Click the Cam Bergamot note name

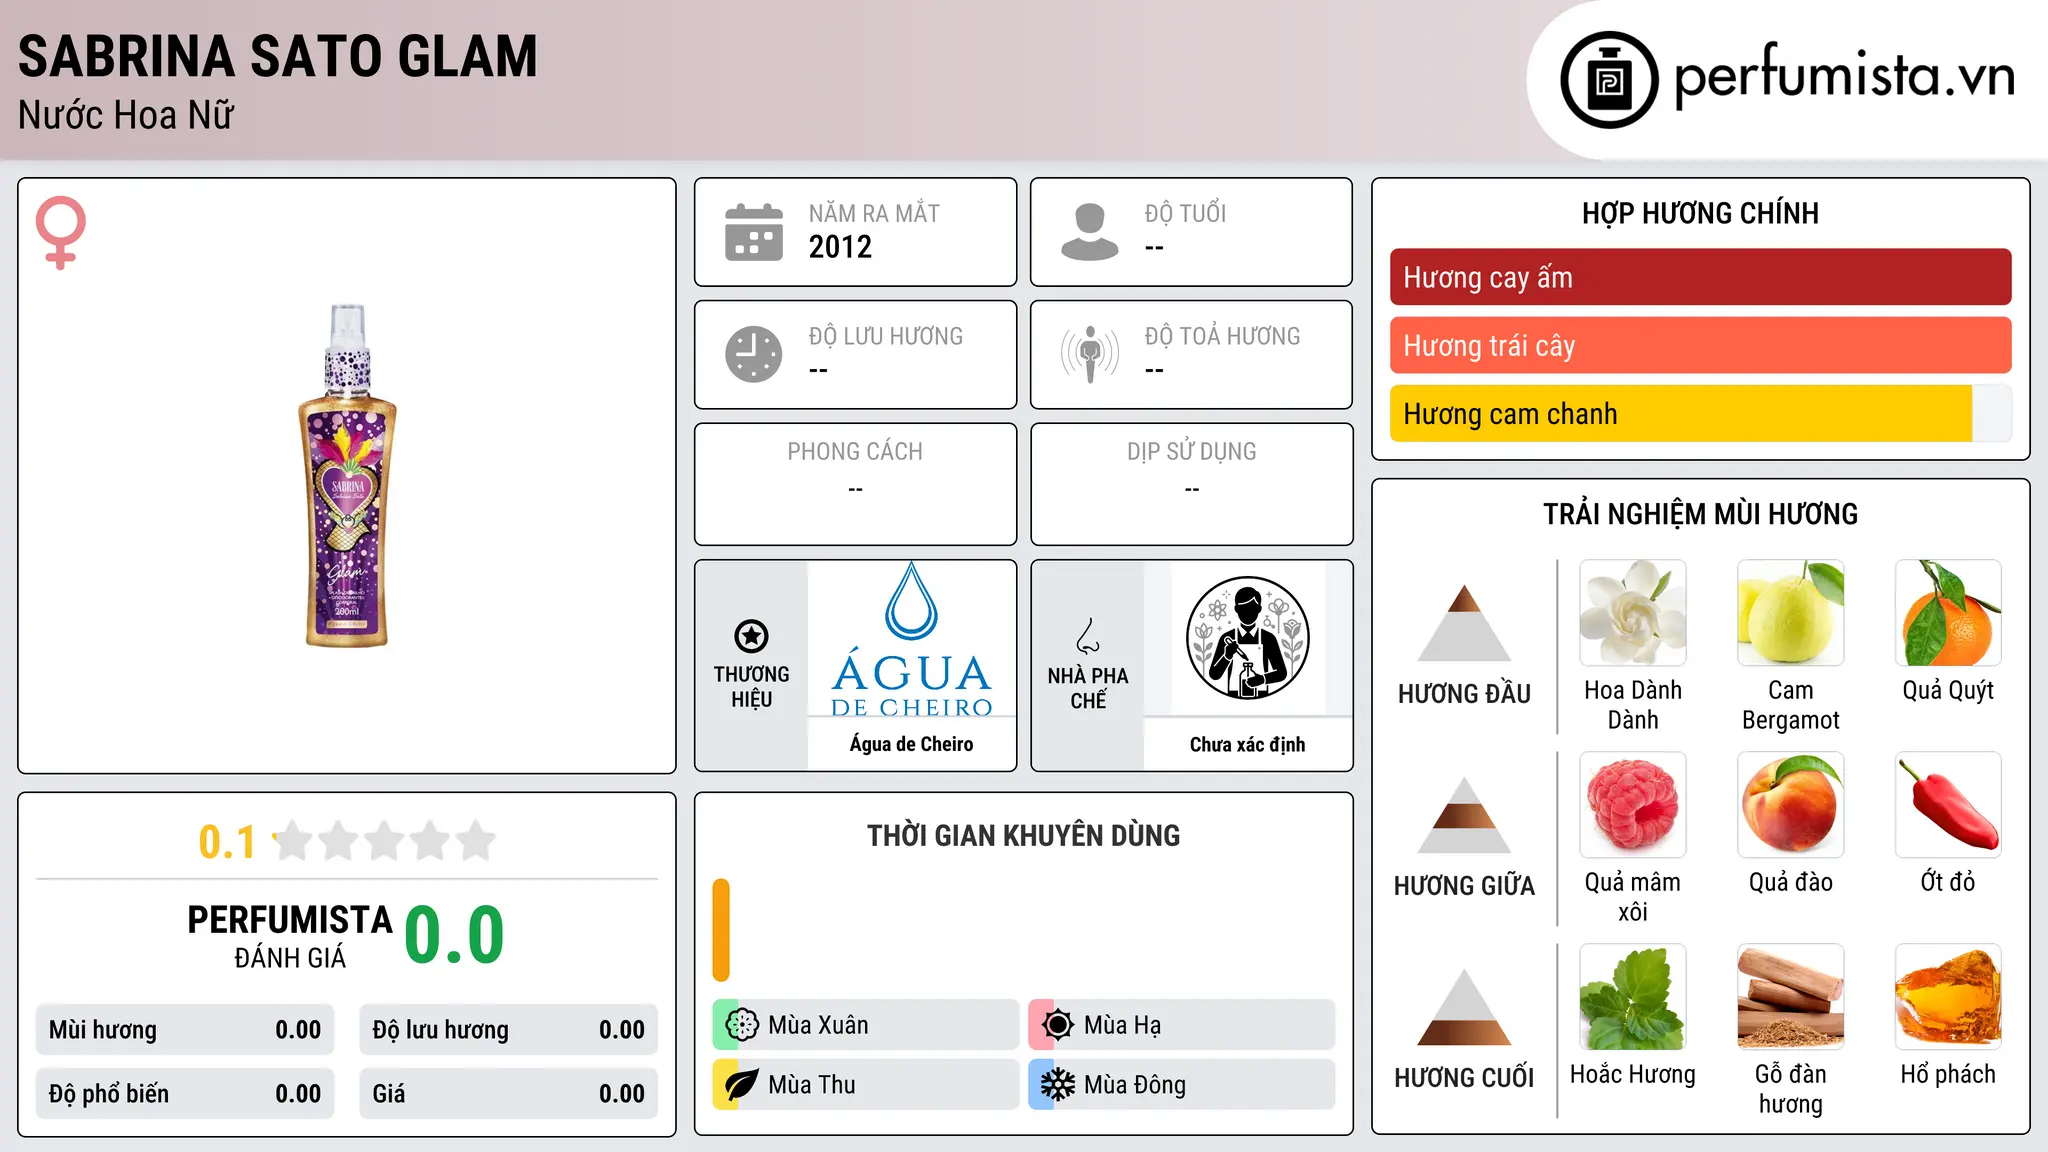tap(1791, 705)
